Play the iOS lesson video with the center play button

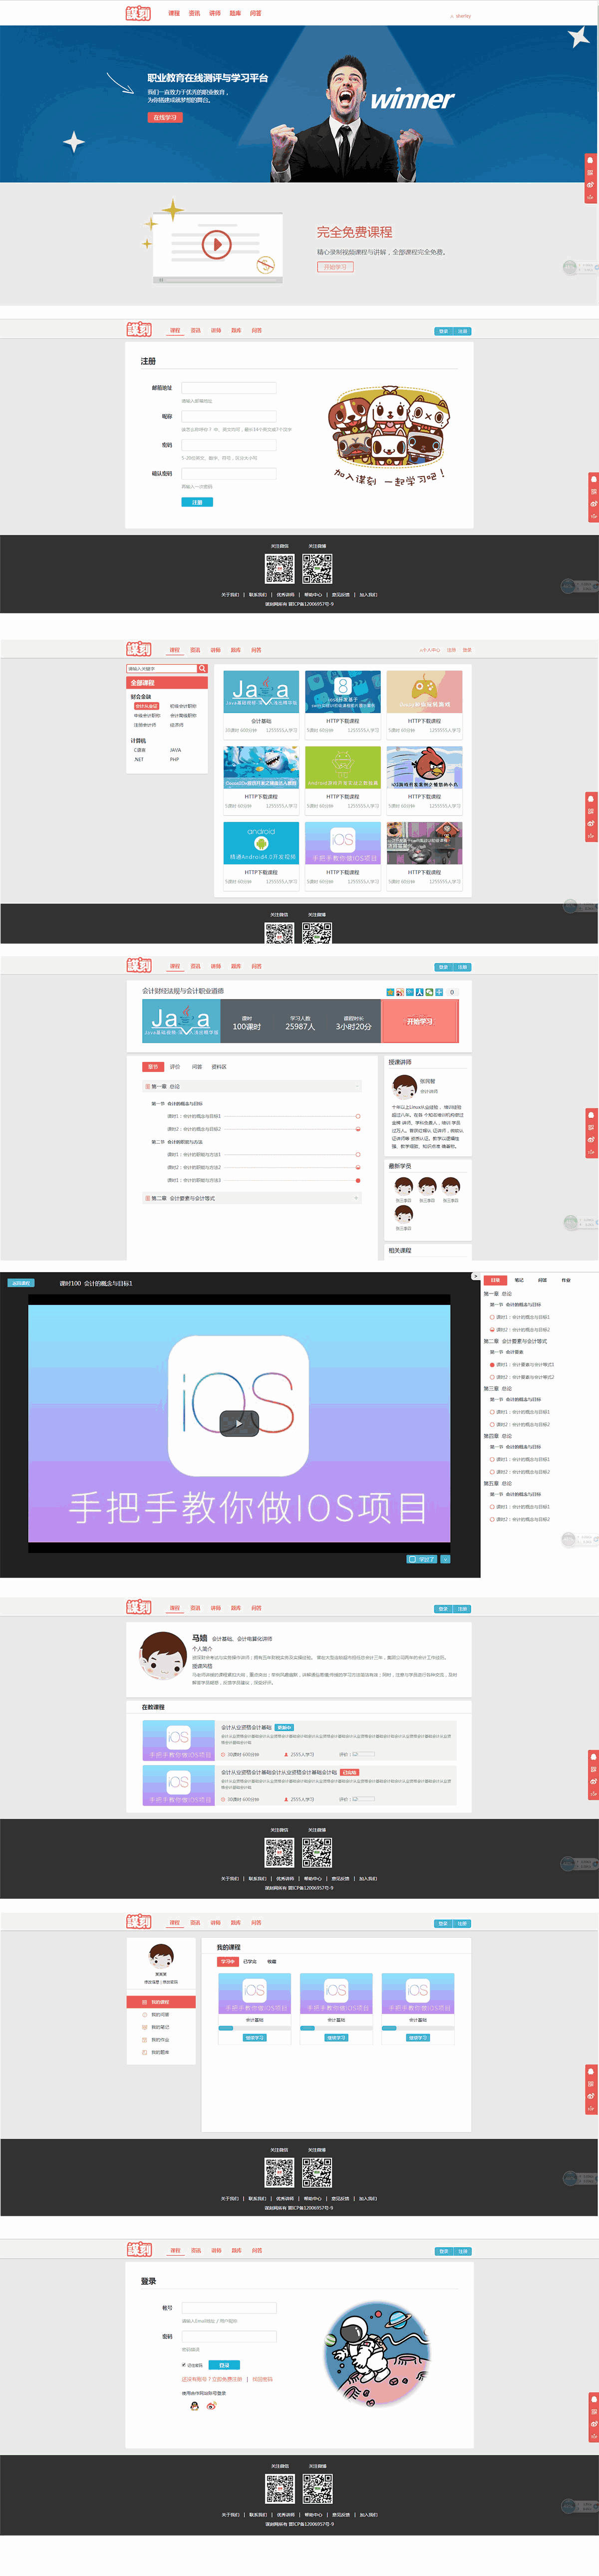coord(239,1423)
